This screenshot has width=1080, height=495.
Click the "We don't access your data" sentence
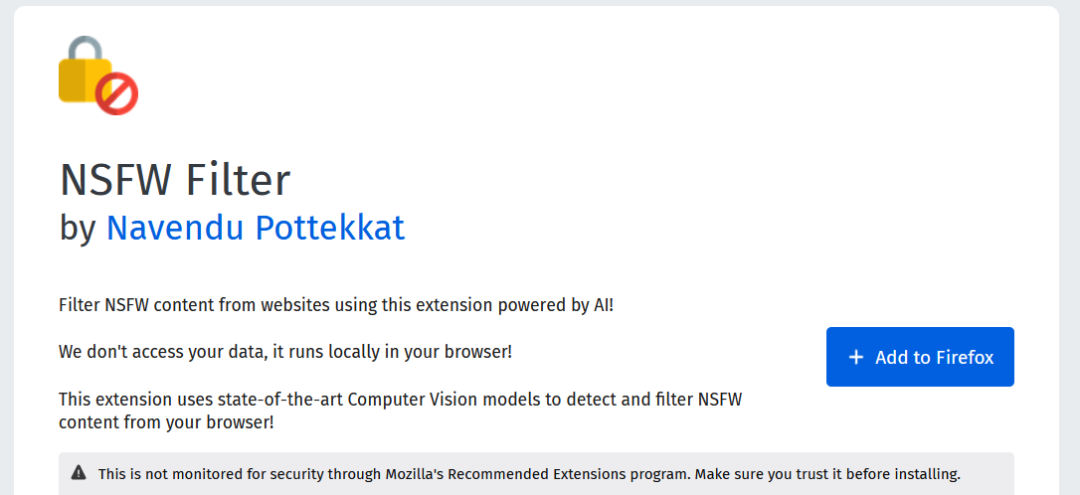click(x=285, y=352)
